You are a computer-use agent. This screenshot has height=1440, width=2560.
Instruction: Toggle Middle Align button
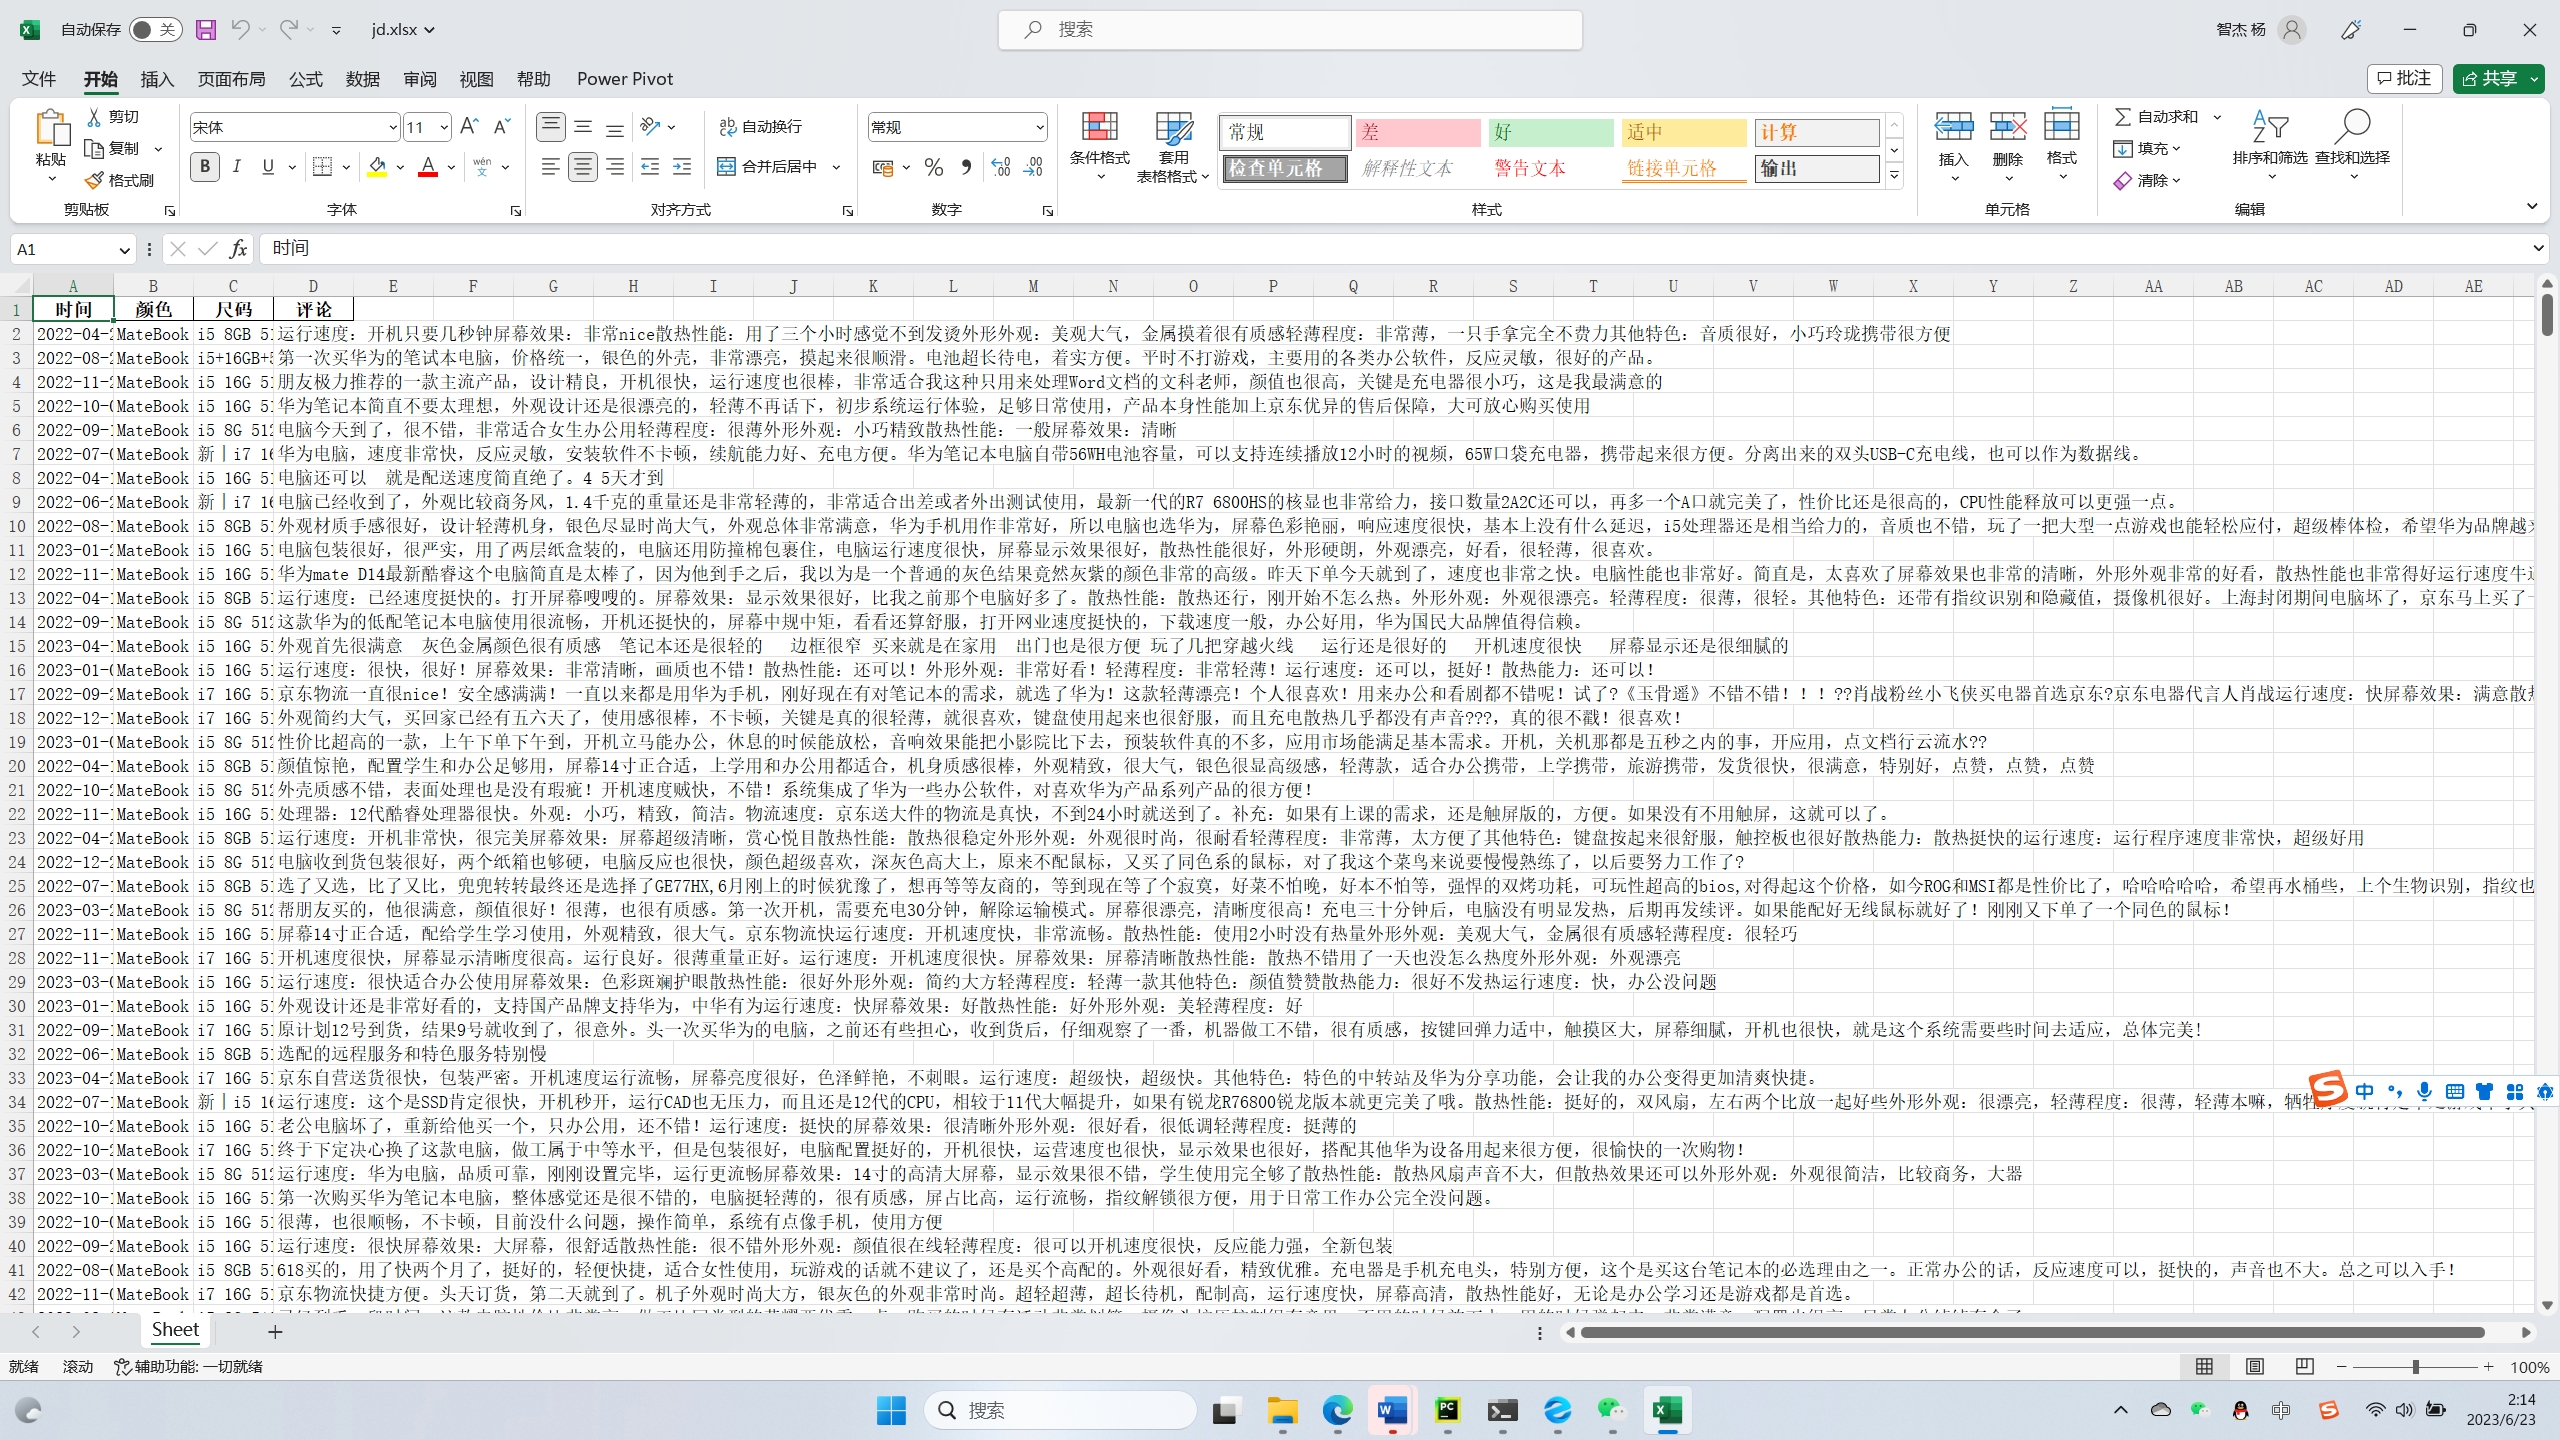click(583, 126)
